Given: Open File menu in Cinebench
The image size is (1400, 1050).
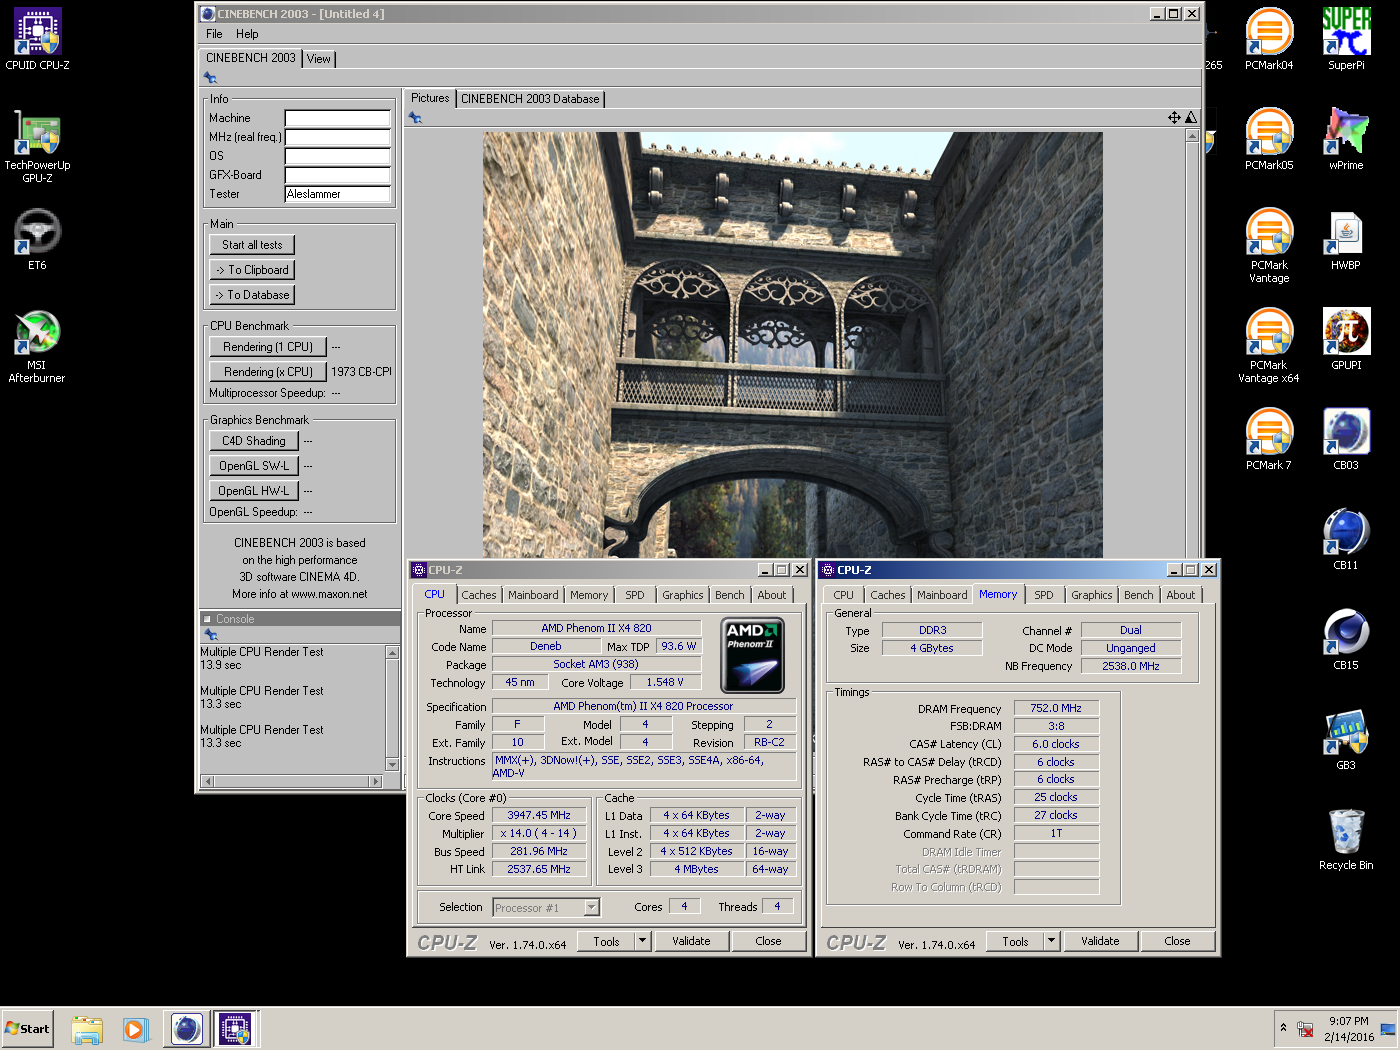Looking at the screenshot, I should pyautogui.click(x=214, y=34).
